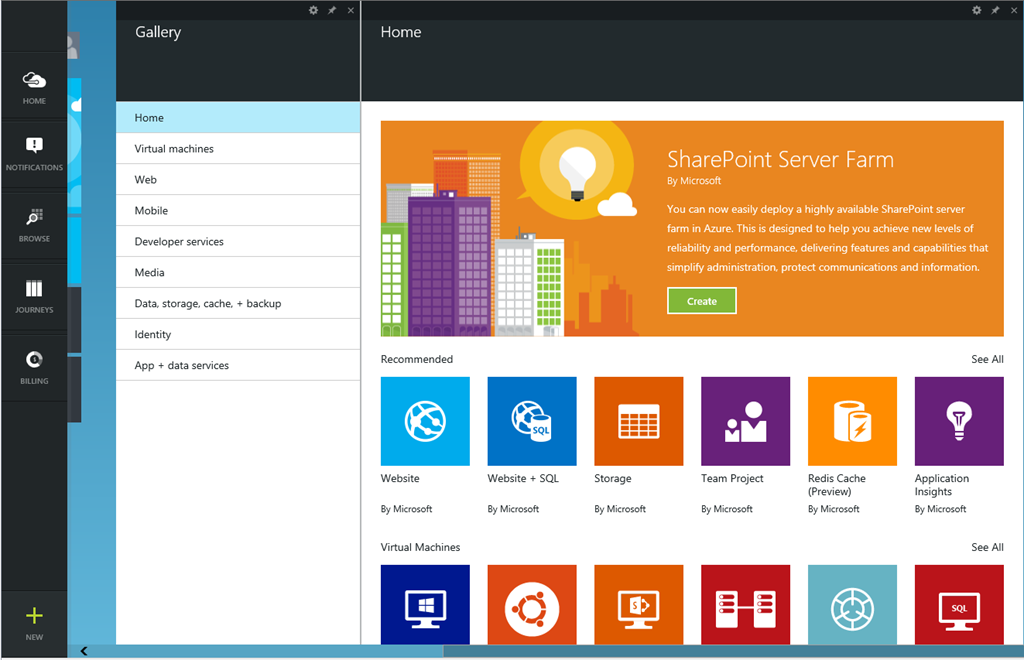Select the Redis Cache tile icon
This screenshot has width=1024, height=660.
click(852, 421)
